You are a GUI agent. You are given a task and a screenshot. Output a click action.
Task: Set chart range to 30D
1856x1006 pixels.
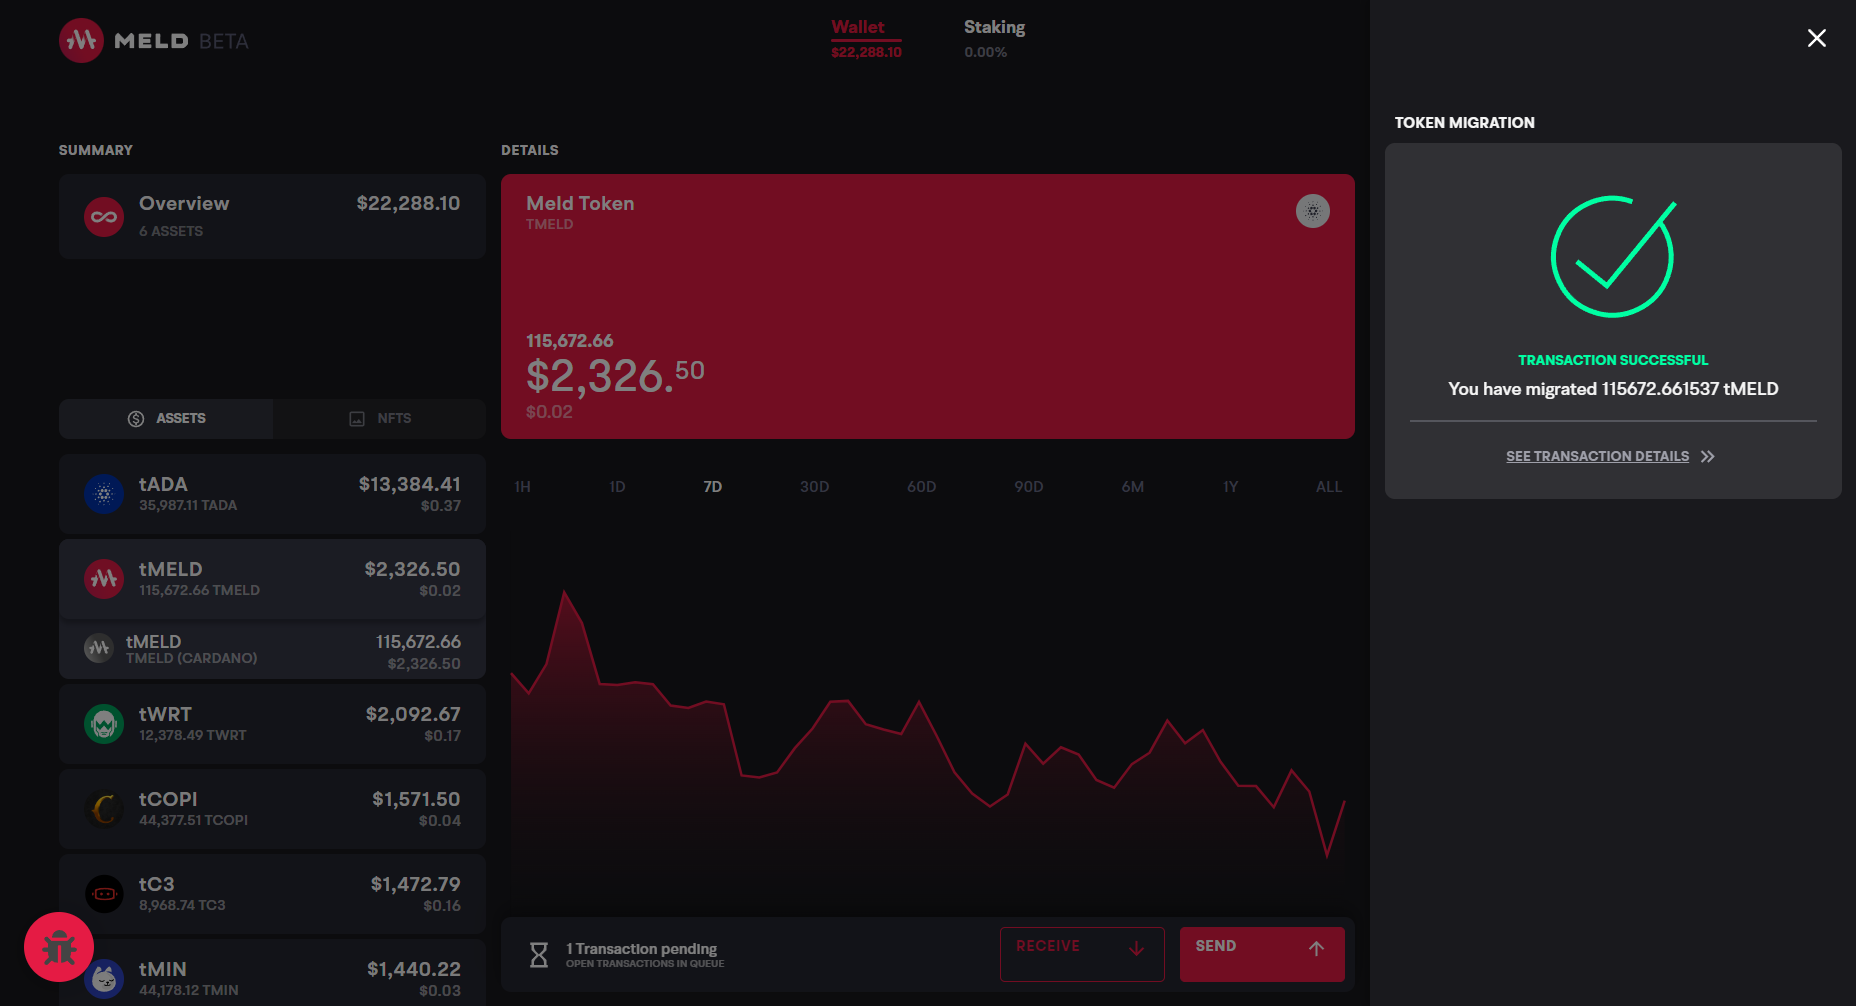(814, 487)
